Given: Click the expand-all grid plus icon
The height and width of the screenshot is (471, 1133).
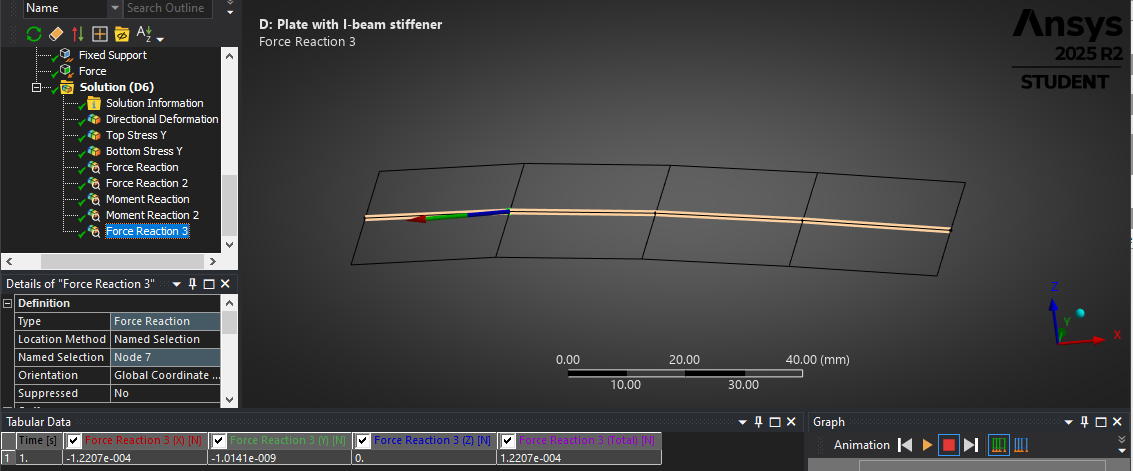Looking at the screenshot, I should coord(100,33).
